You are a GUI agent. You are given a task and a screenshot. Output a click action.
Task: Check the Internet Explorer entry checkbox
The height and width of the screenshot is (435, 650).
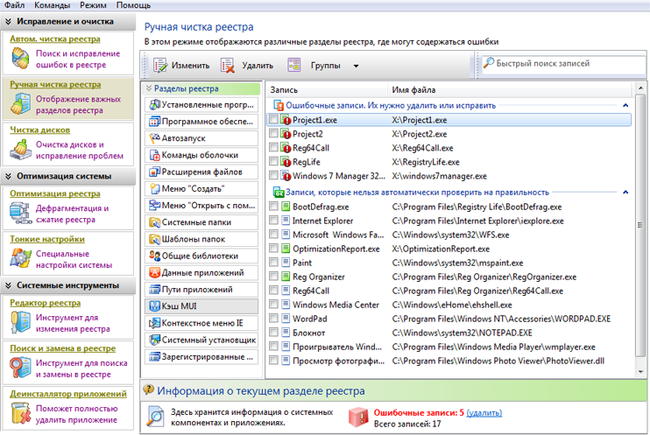point(273,220)
